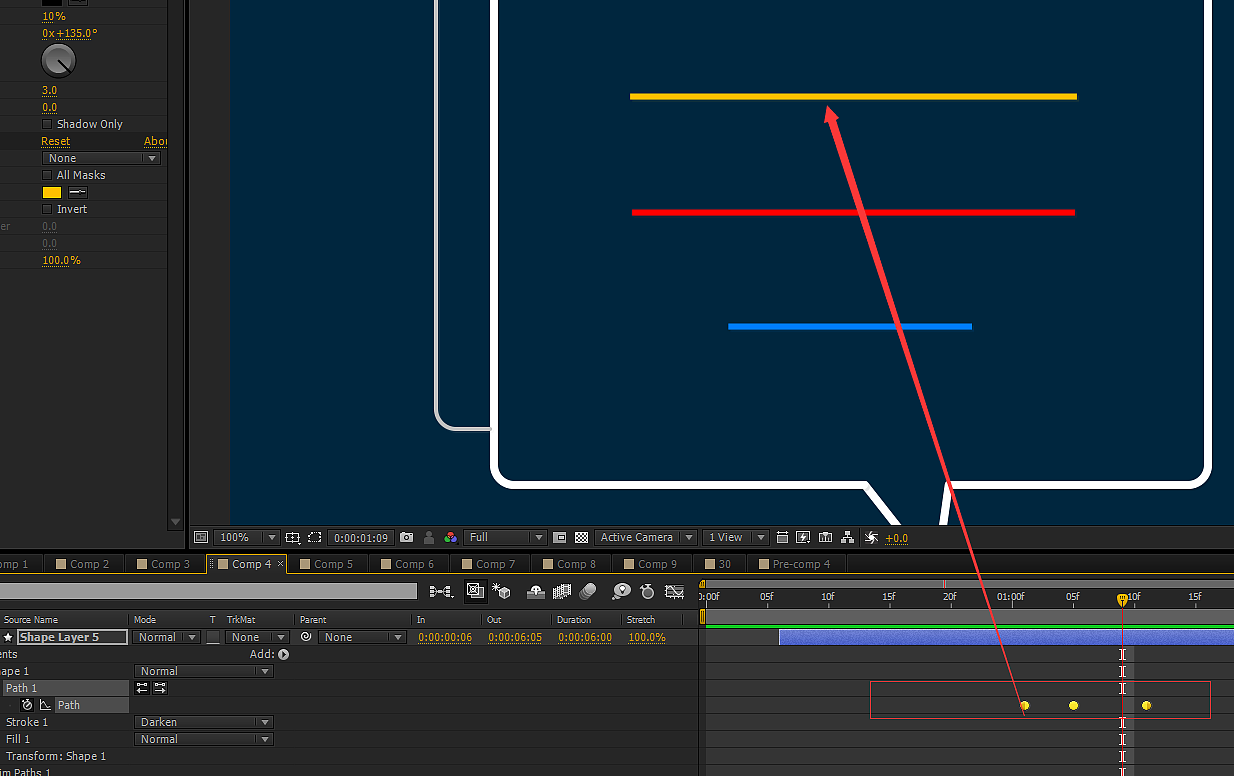Screen dimensions: 1234x776
Task: Click the auto-keyframe stopwatch icon in timeline toolbar
Action: [x=647, y=591]
